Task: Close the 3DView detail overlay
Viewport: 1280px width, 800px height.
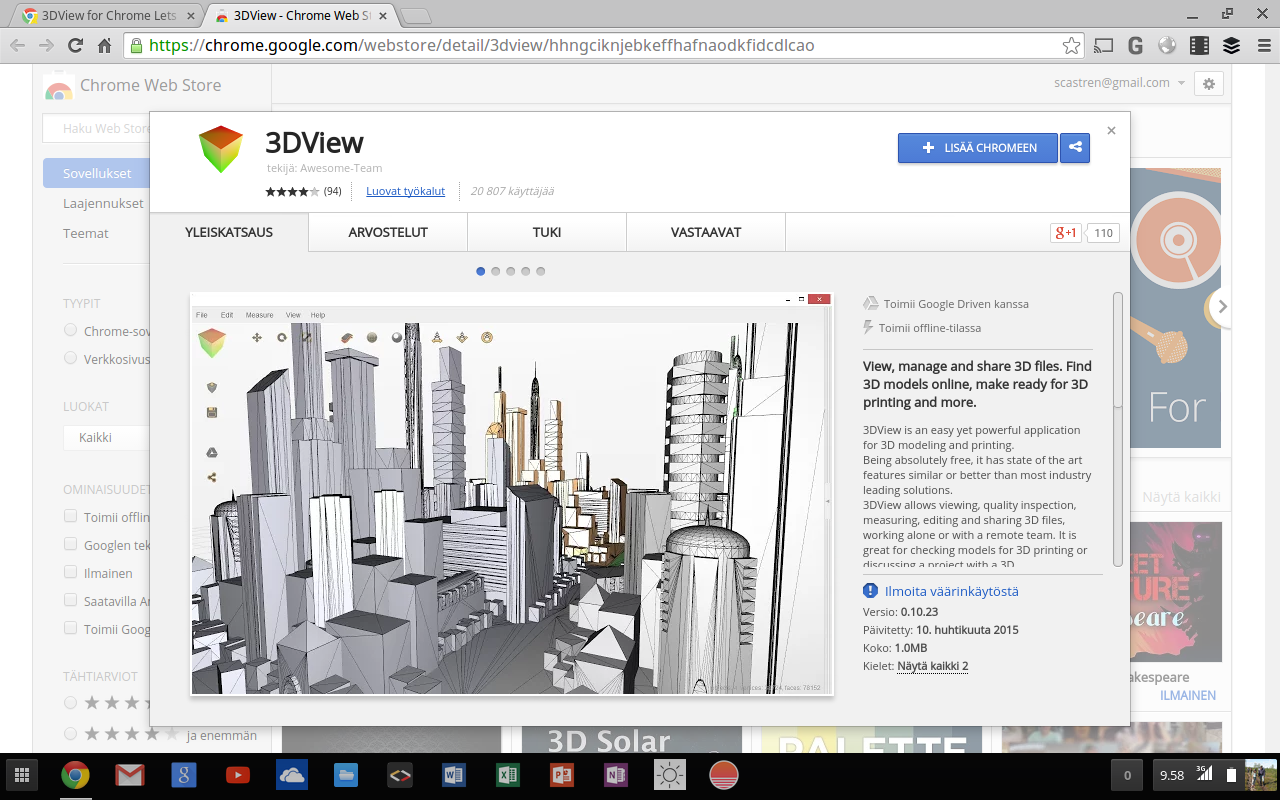Action: point(1112,130)
